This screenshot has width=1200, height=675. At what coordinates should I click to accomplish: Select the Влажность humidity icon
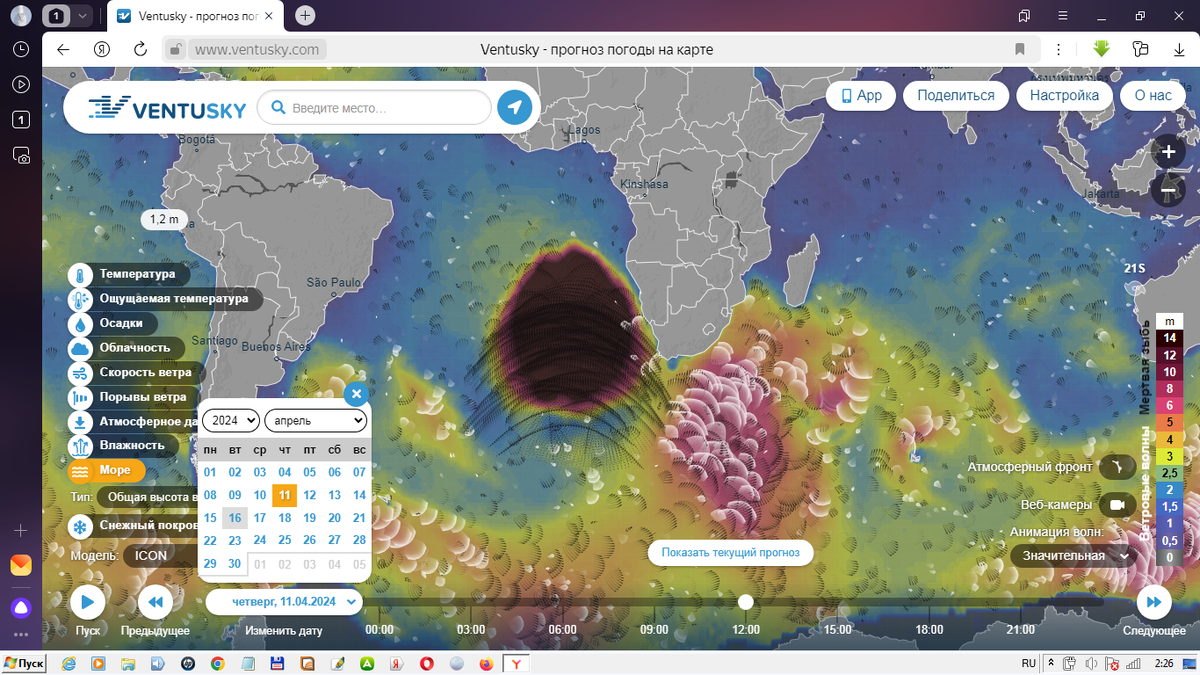[x=80, y=446]
